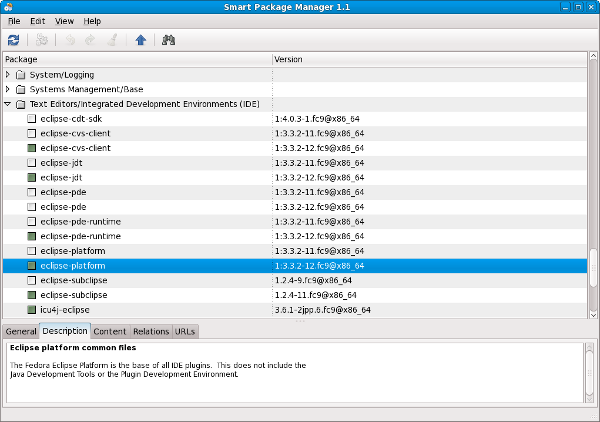
Task: Toggle installed box for eclipse-pde-runtime 1:3.3.2-12
Action: click(32, 236)
